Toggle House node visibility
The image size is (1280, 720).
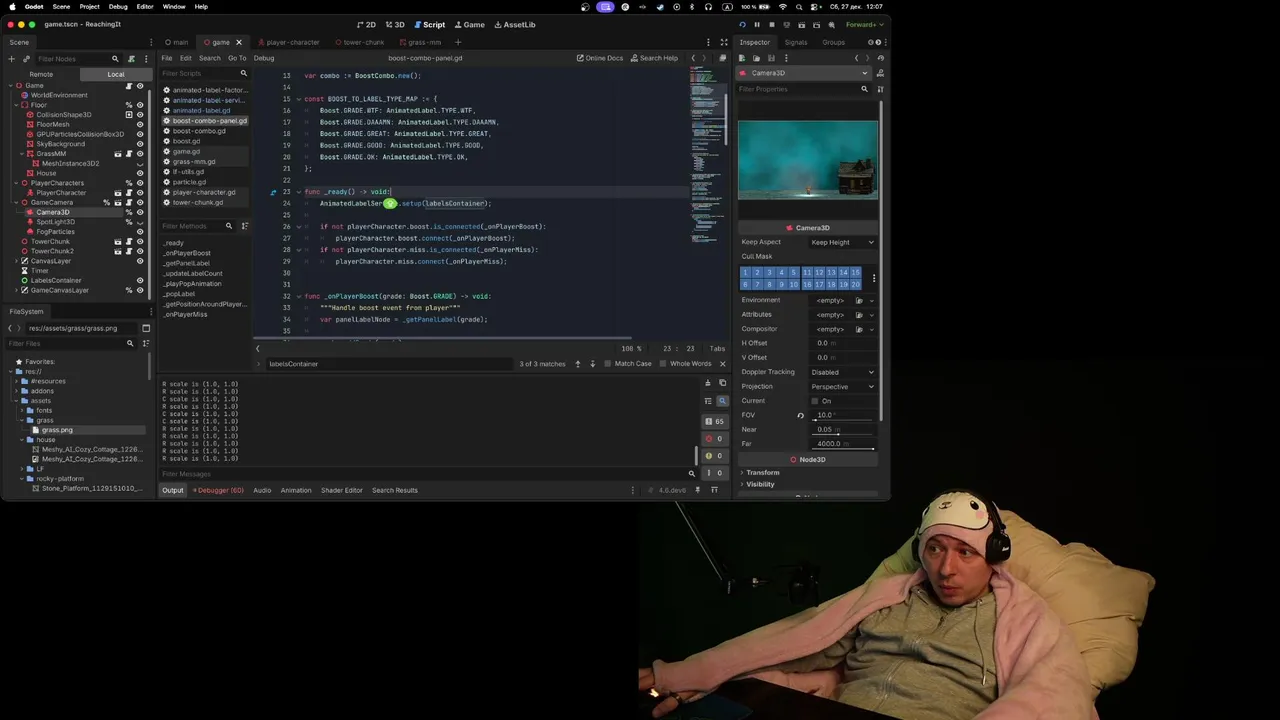tap(139, 173)
